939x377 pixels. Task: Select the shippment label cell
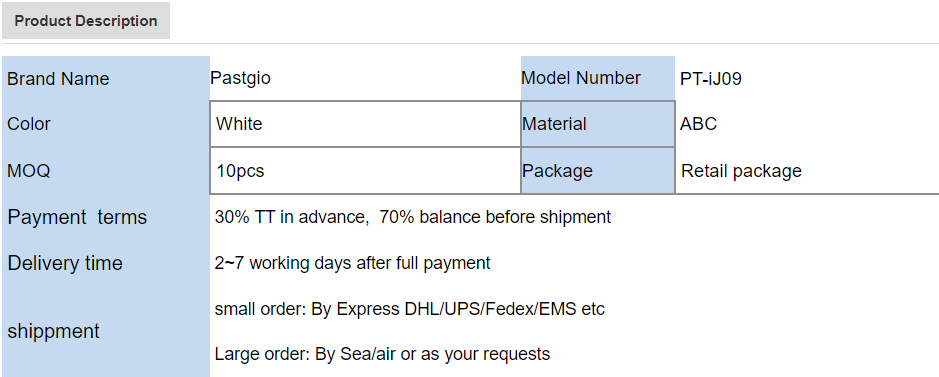(106, 331)
